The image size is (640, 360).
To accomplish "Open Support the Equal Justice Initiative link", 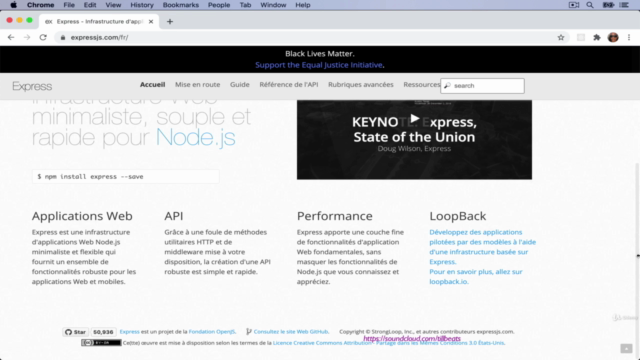I will click(319, 65).
